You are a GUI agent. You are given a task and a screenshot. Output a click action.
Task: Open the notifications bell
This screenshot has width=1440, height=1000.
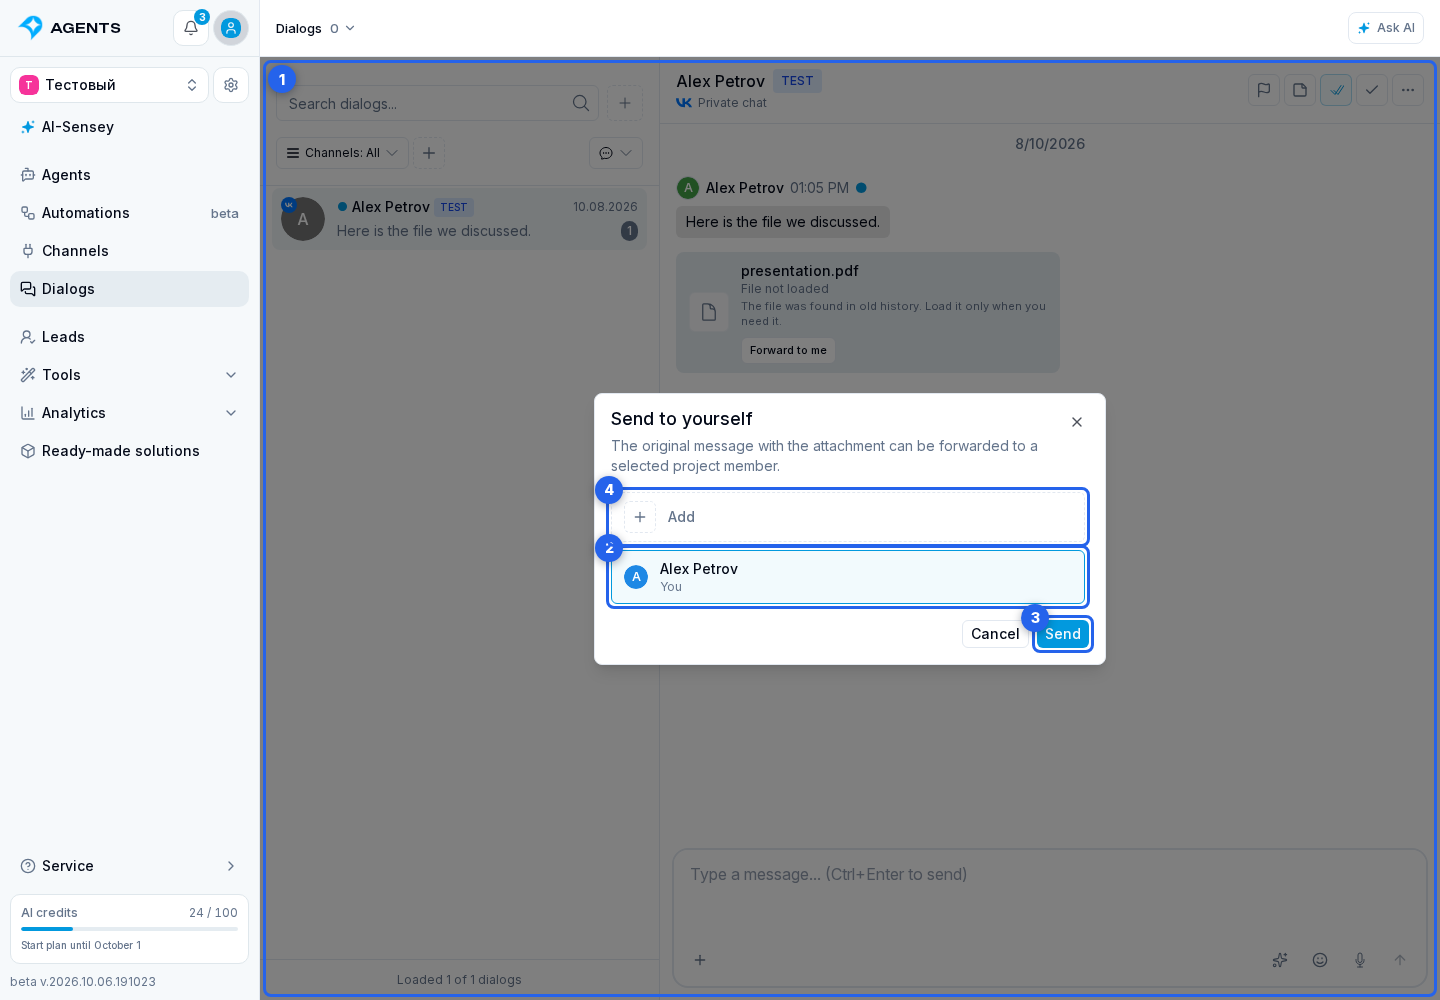191,28
